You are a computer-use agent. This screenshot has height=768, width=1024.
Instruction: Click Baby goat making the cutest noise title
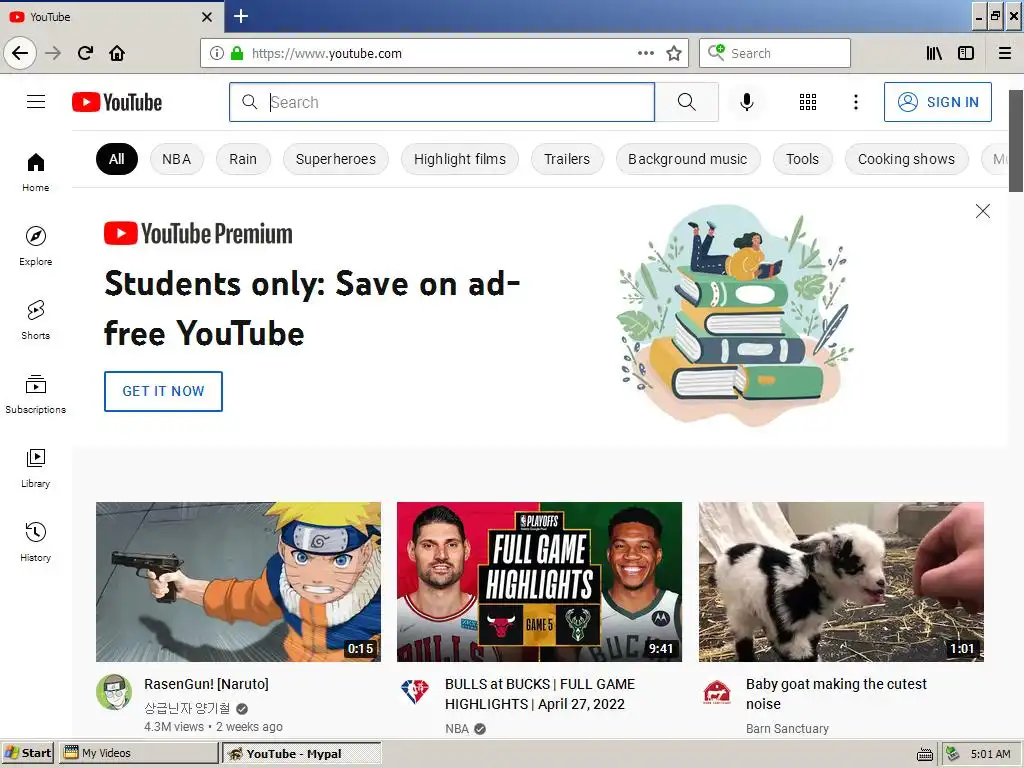coord(836,694)
